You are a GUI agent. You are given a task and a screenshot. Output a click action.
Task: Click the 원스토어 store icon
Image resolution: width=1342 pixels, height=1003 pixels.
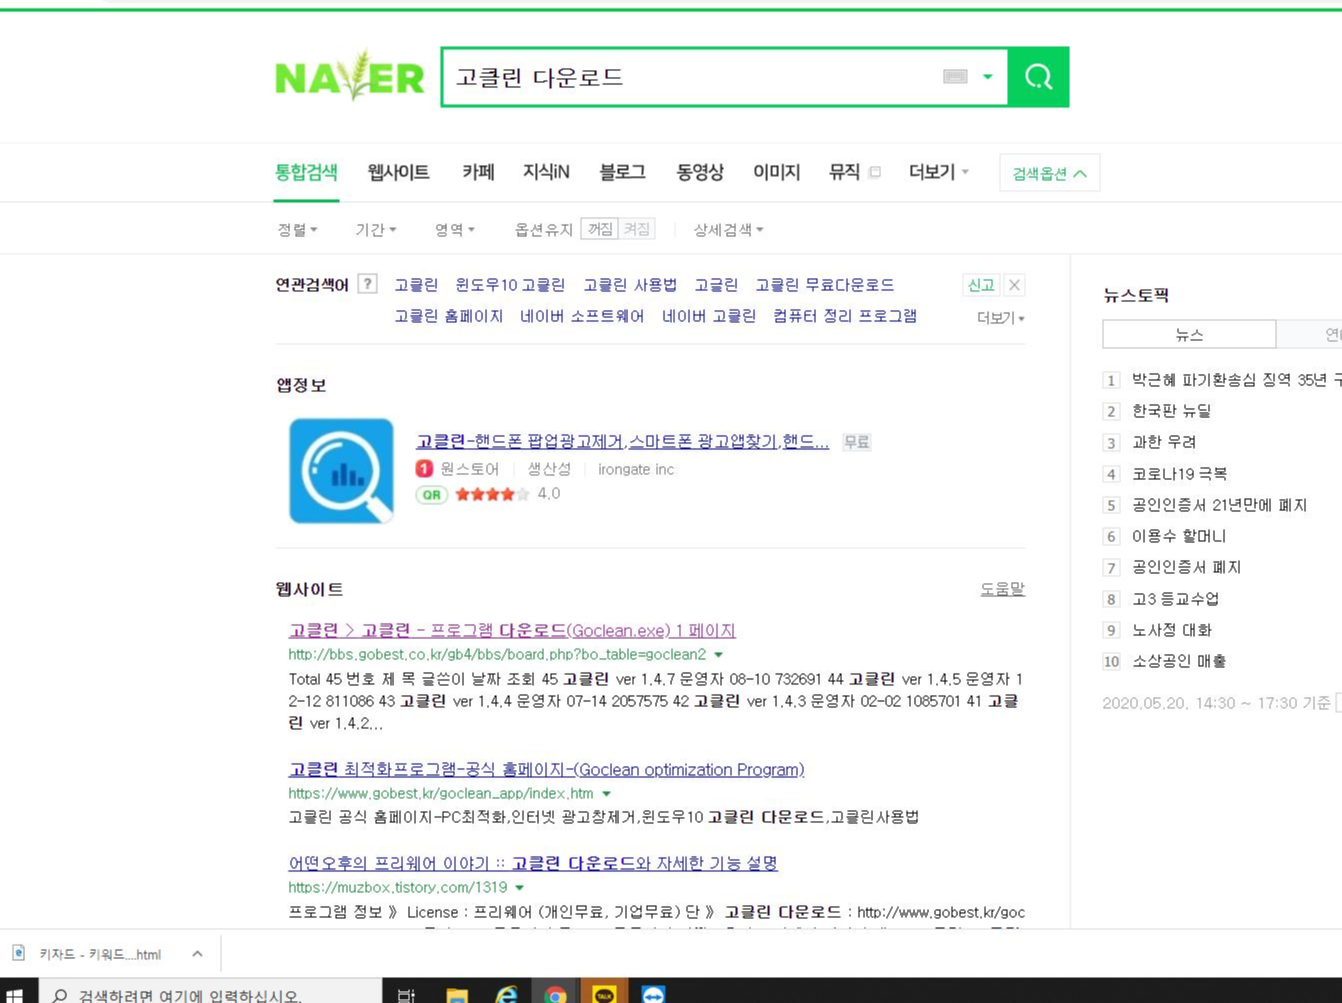[424, 469]
